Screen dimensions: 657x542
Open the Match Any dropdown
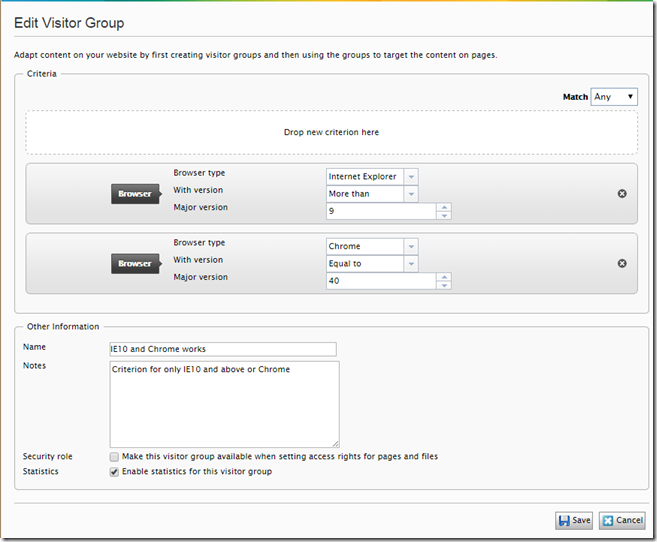(x=614, y=97)
